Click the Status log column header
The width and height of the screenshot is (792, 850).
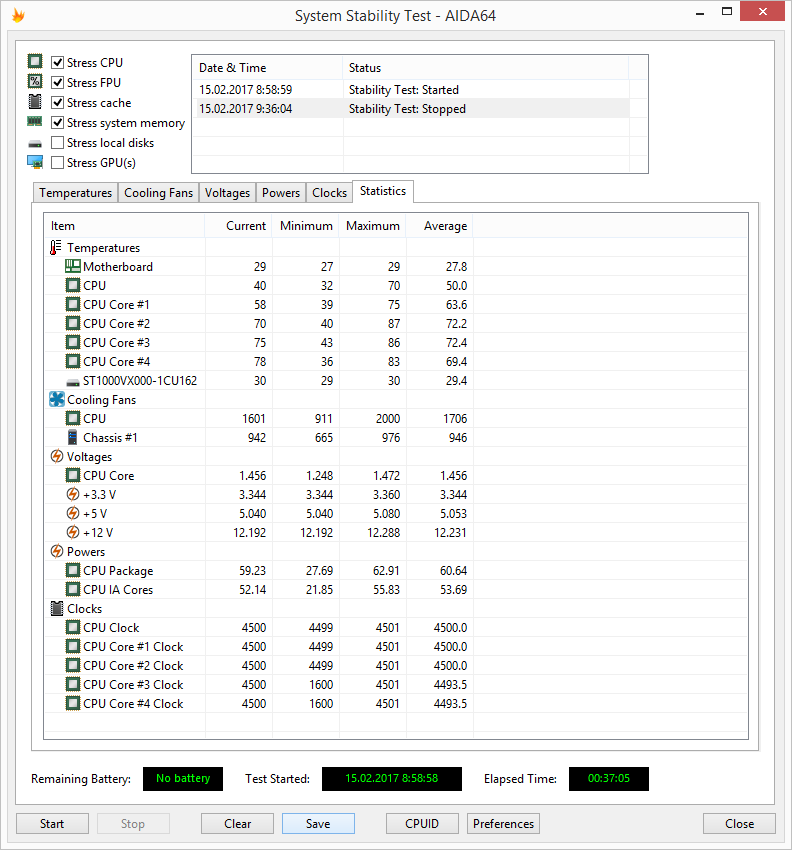tap(486, 68)
